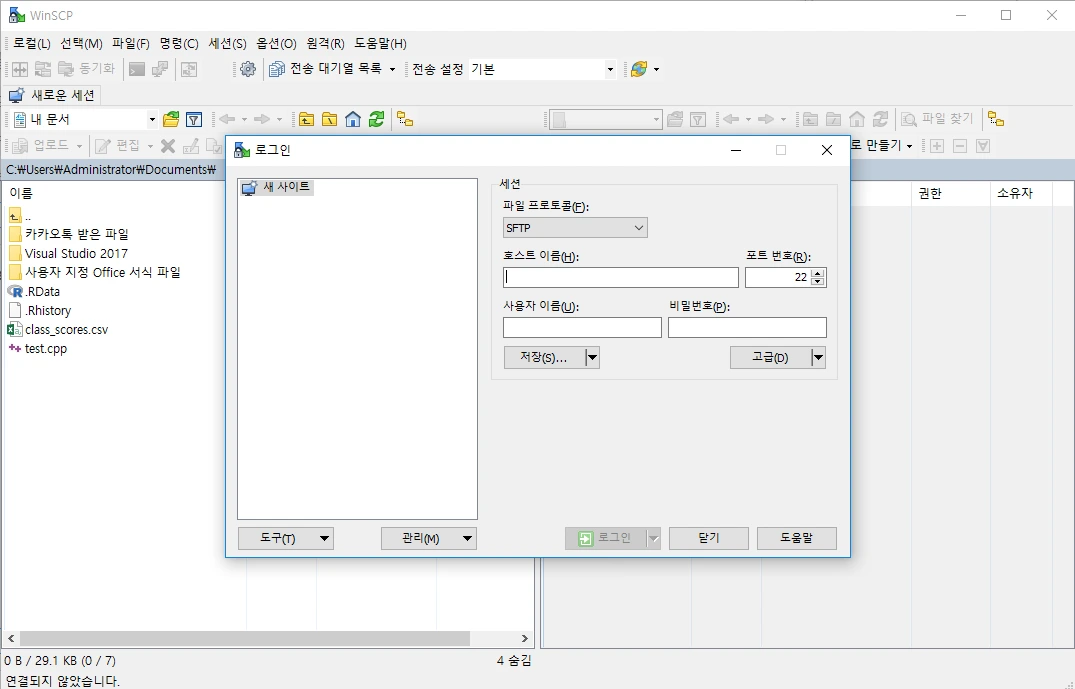Click the back navigation arrow
Screen dimensions: 1075x689
[x=227, y=119]
